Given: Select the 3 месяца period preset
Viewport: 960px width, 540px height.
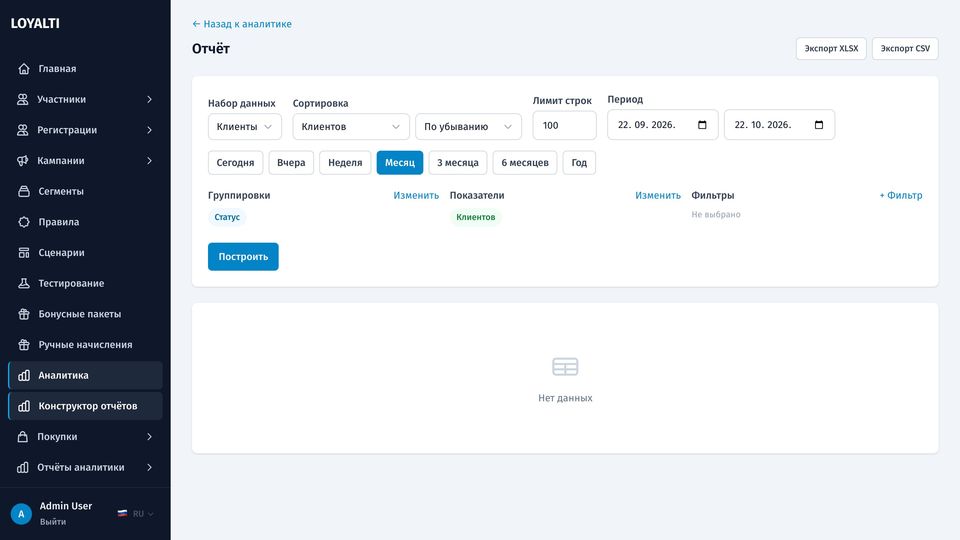Looking at the screenshot, I should pyautogui.click(x=458, y=163).
